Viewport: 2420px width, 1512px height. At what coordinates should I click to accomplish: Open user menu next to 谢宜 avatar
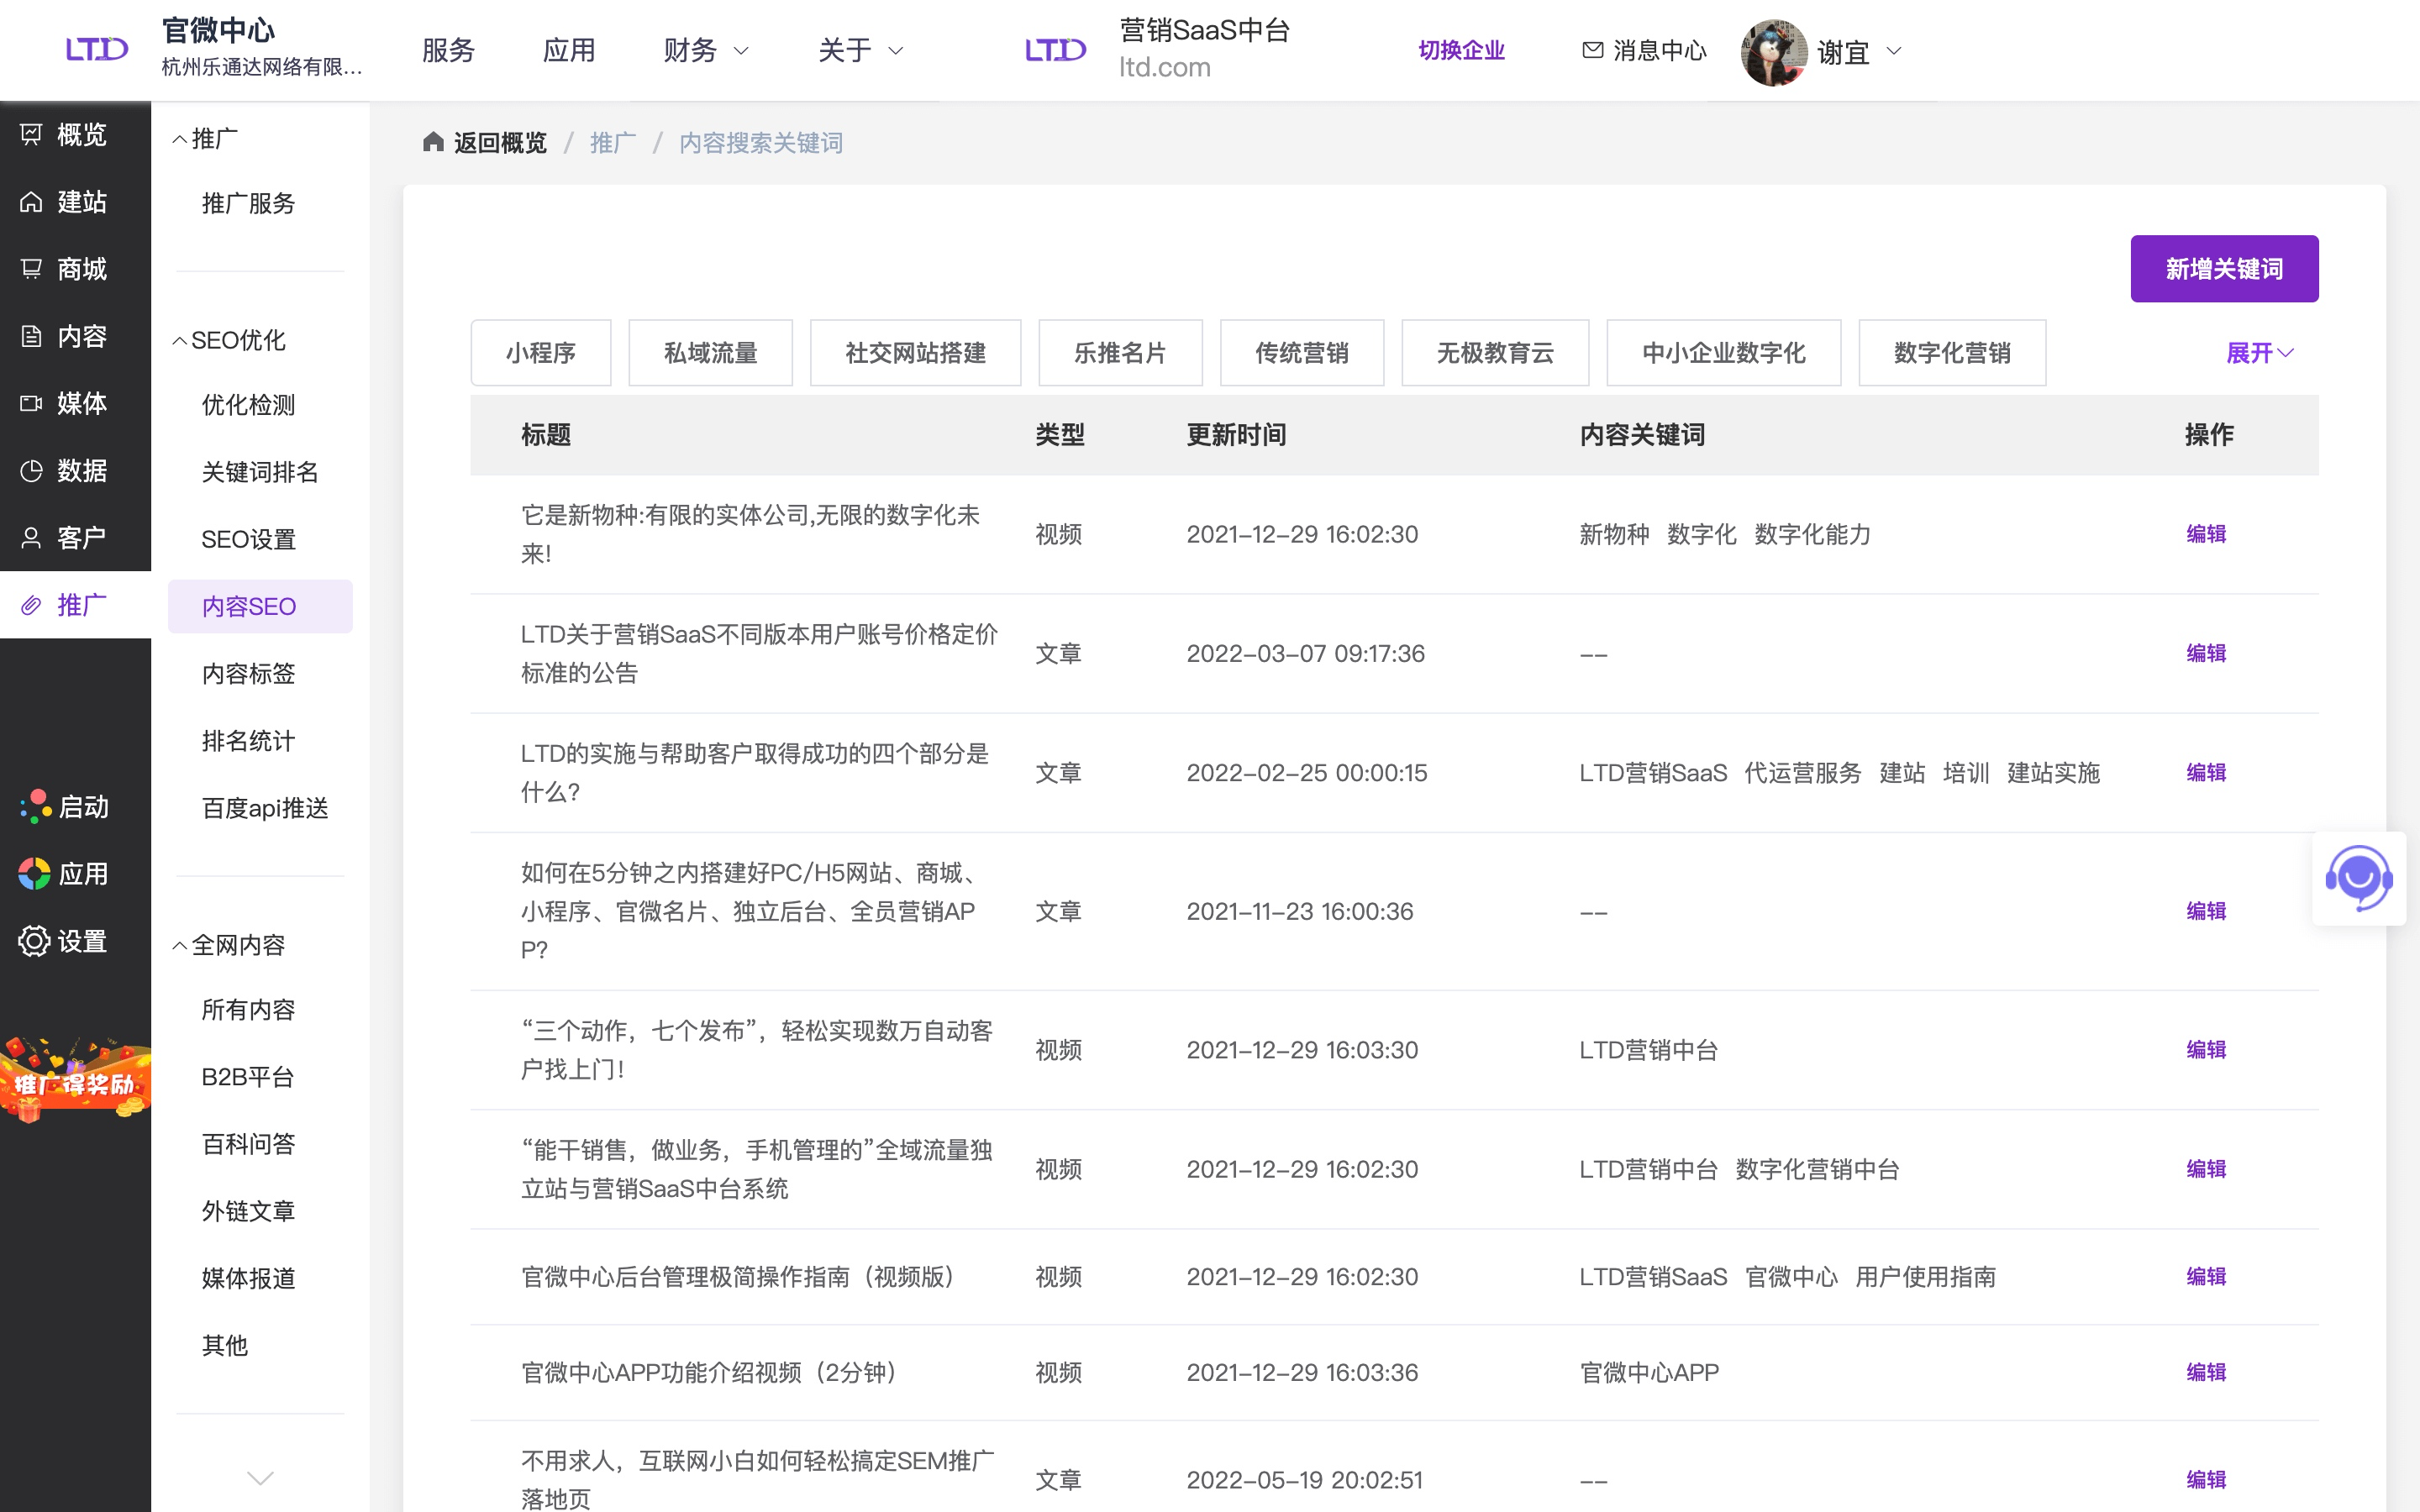1893,50
